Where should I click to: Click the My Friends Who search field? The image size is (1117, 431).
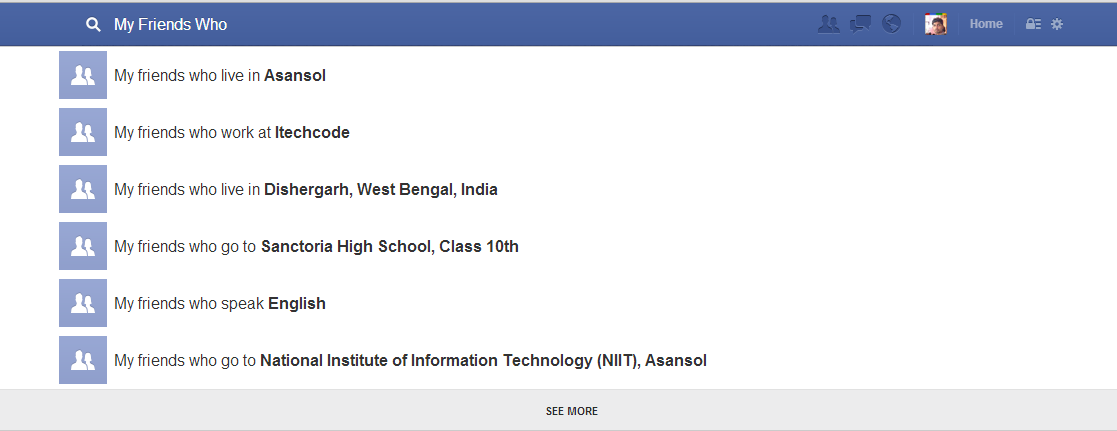pos(456,25)
